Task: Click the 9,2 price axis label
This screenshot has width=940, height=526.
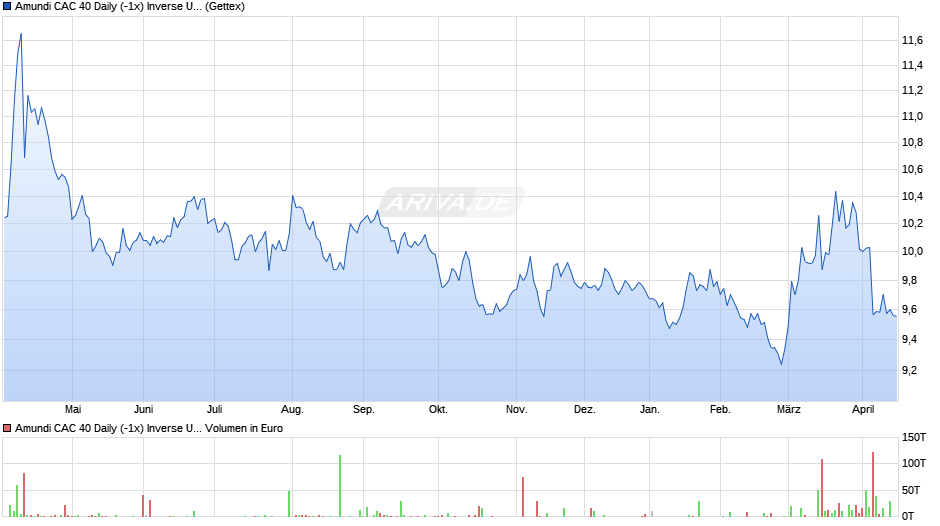Action: tap(909, 370)
